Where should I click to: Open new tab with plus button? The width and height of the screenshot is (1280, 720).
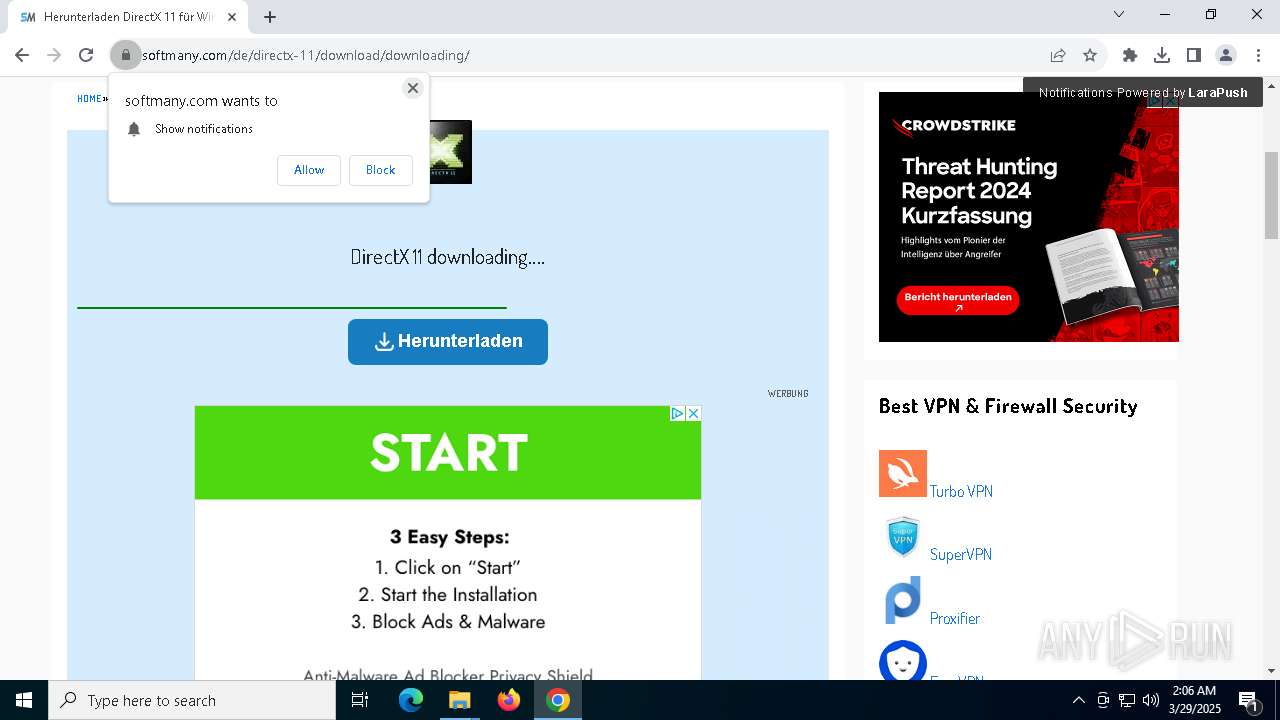[270, 17]
